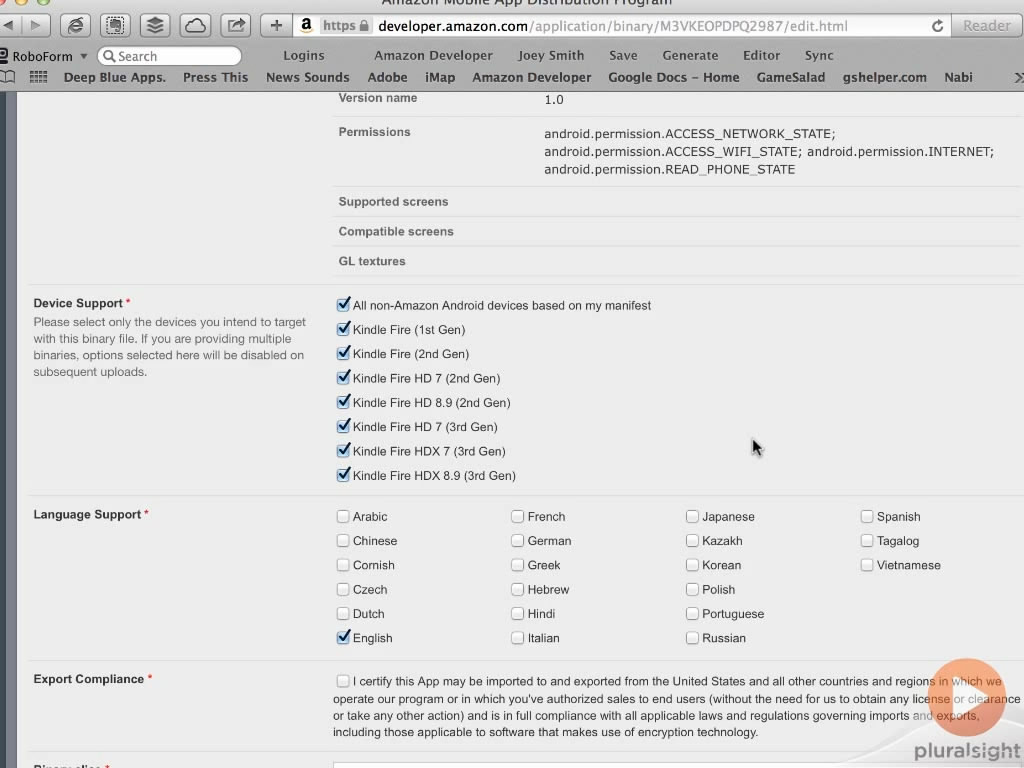Reload the page with refresh icon
Viewport: 1024px width, 768px height.
pos(937,26)
